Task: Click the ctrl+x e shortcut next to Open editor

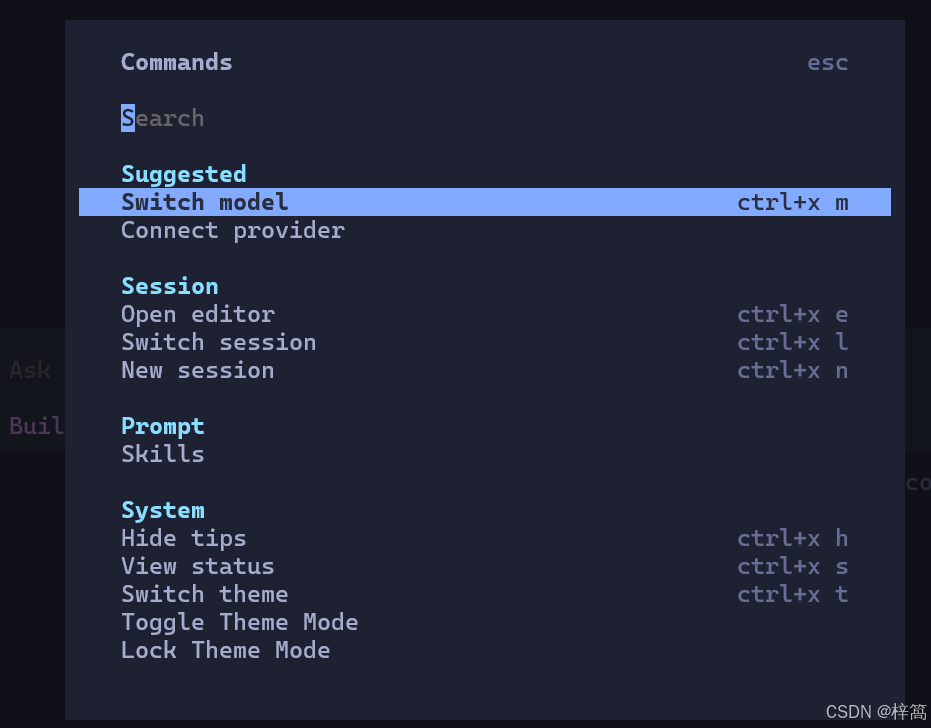Action: (793, 314)
